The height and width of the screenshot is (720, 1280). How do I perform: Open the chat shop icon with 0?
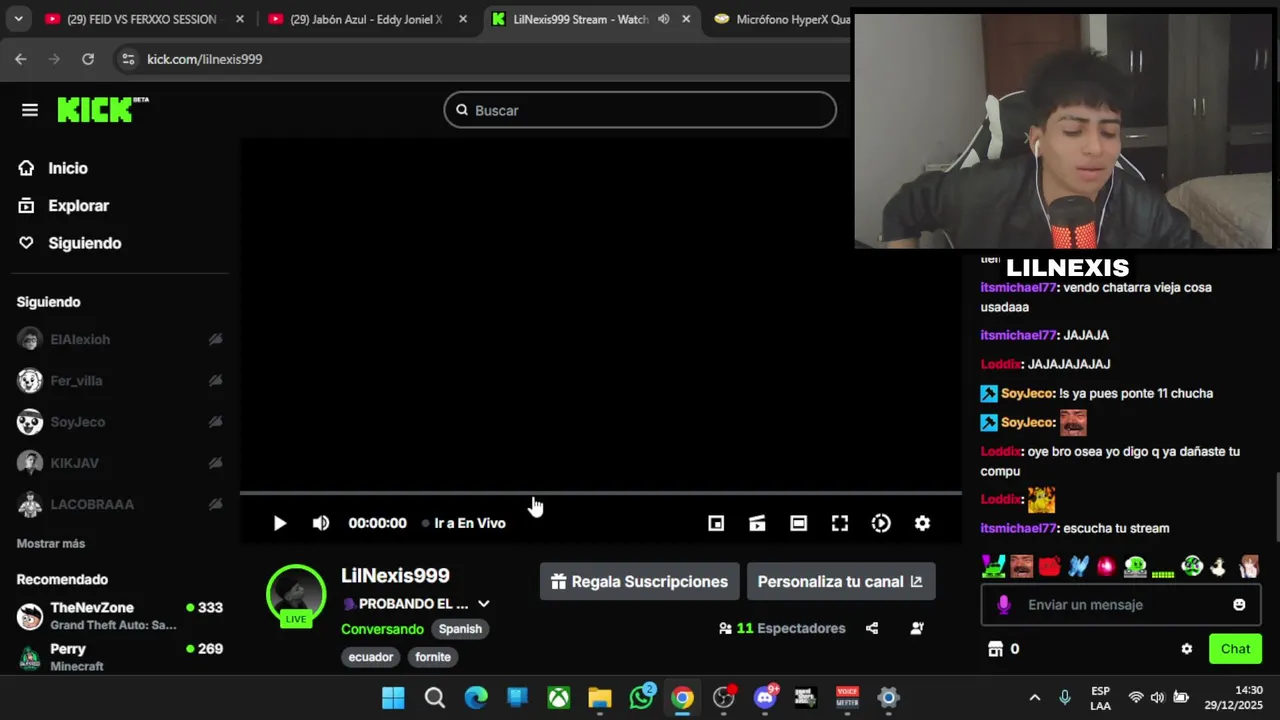[x=1003, y=649]
